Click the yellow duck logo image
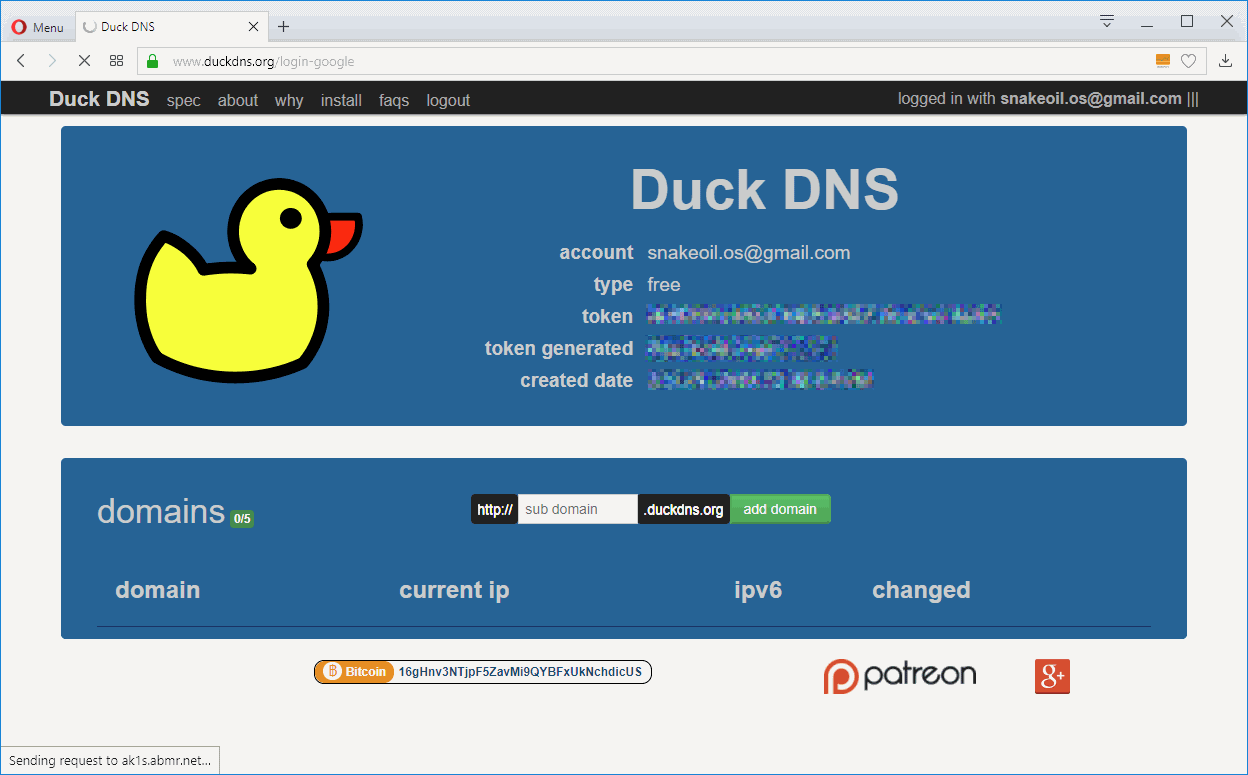Image resolution: width=1248 pixels, height=775 pixels. click(247, 280)
